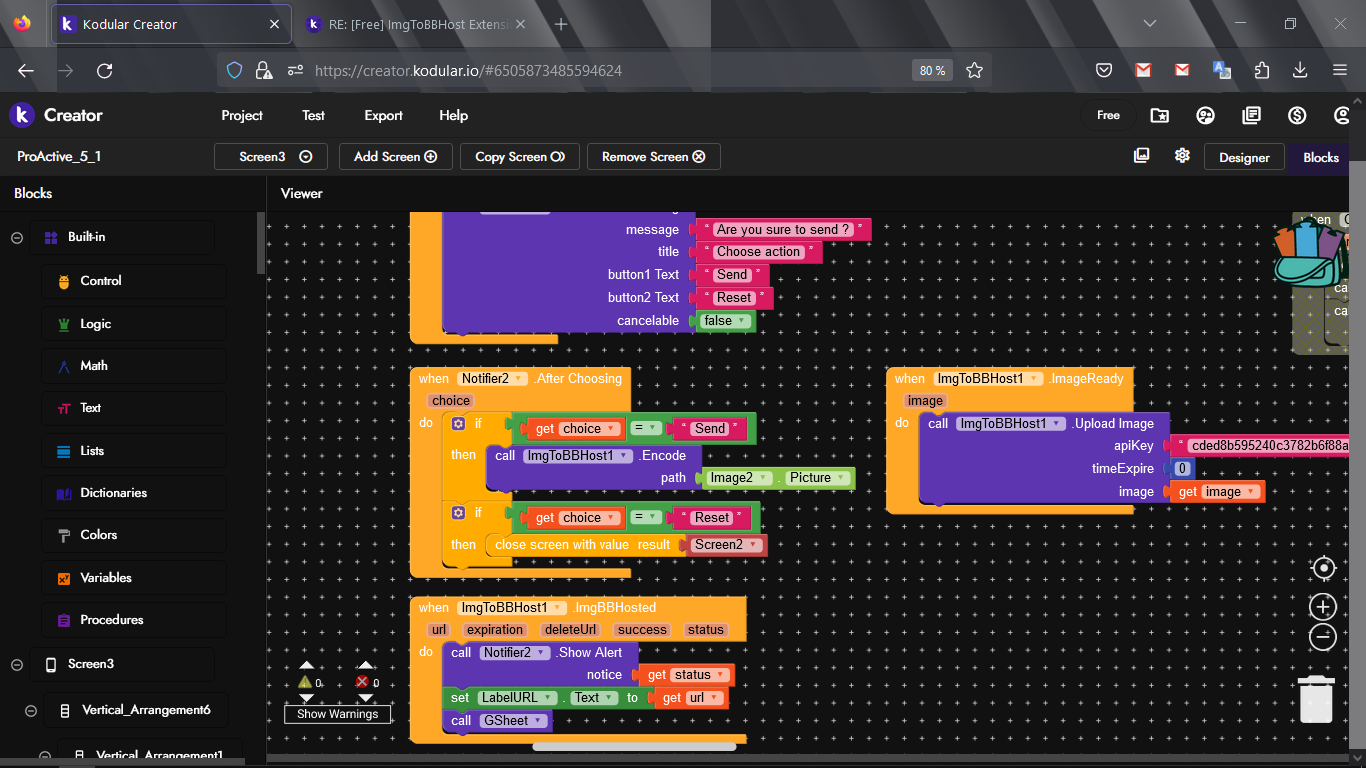Click the gear mutator on the Reset if block
1366x768 pixels.
coord(458,513)
